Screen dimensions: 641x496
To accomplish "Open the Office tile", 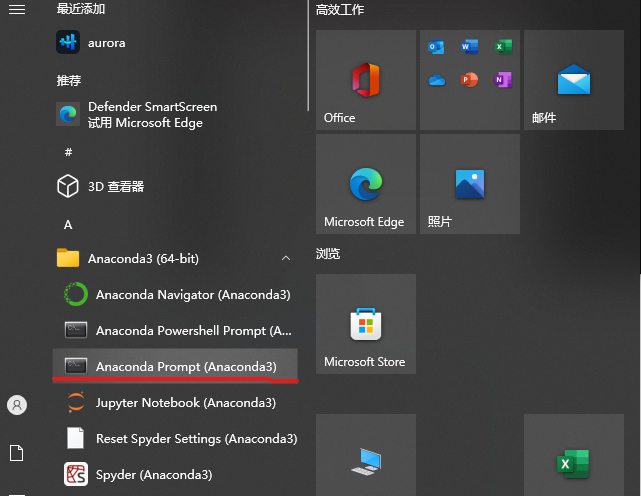I will [x=366, y=80].
